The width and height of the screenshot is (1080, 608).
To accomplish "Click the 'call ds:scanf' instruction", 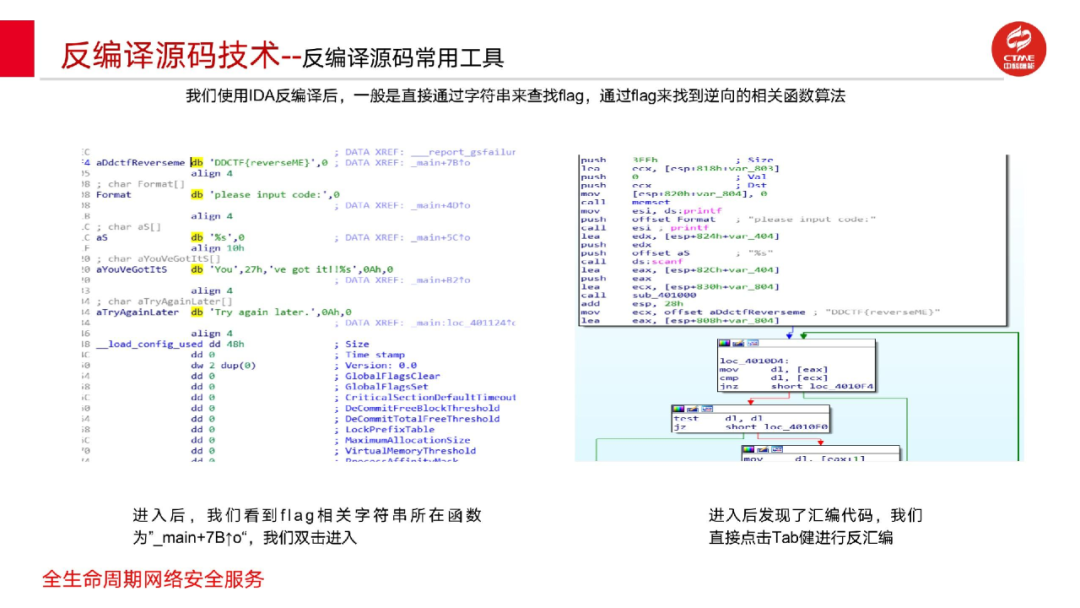I will click(632, 262).
